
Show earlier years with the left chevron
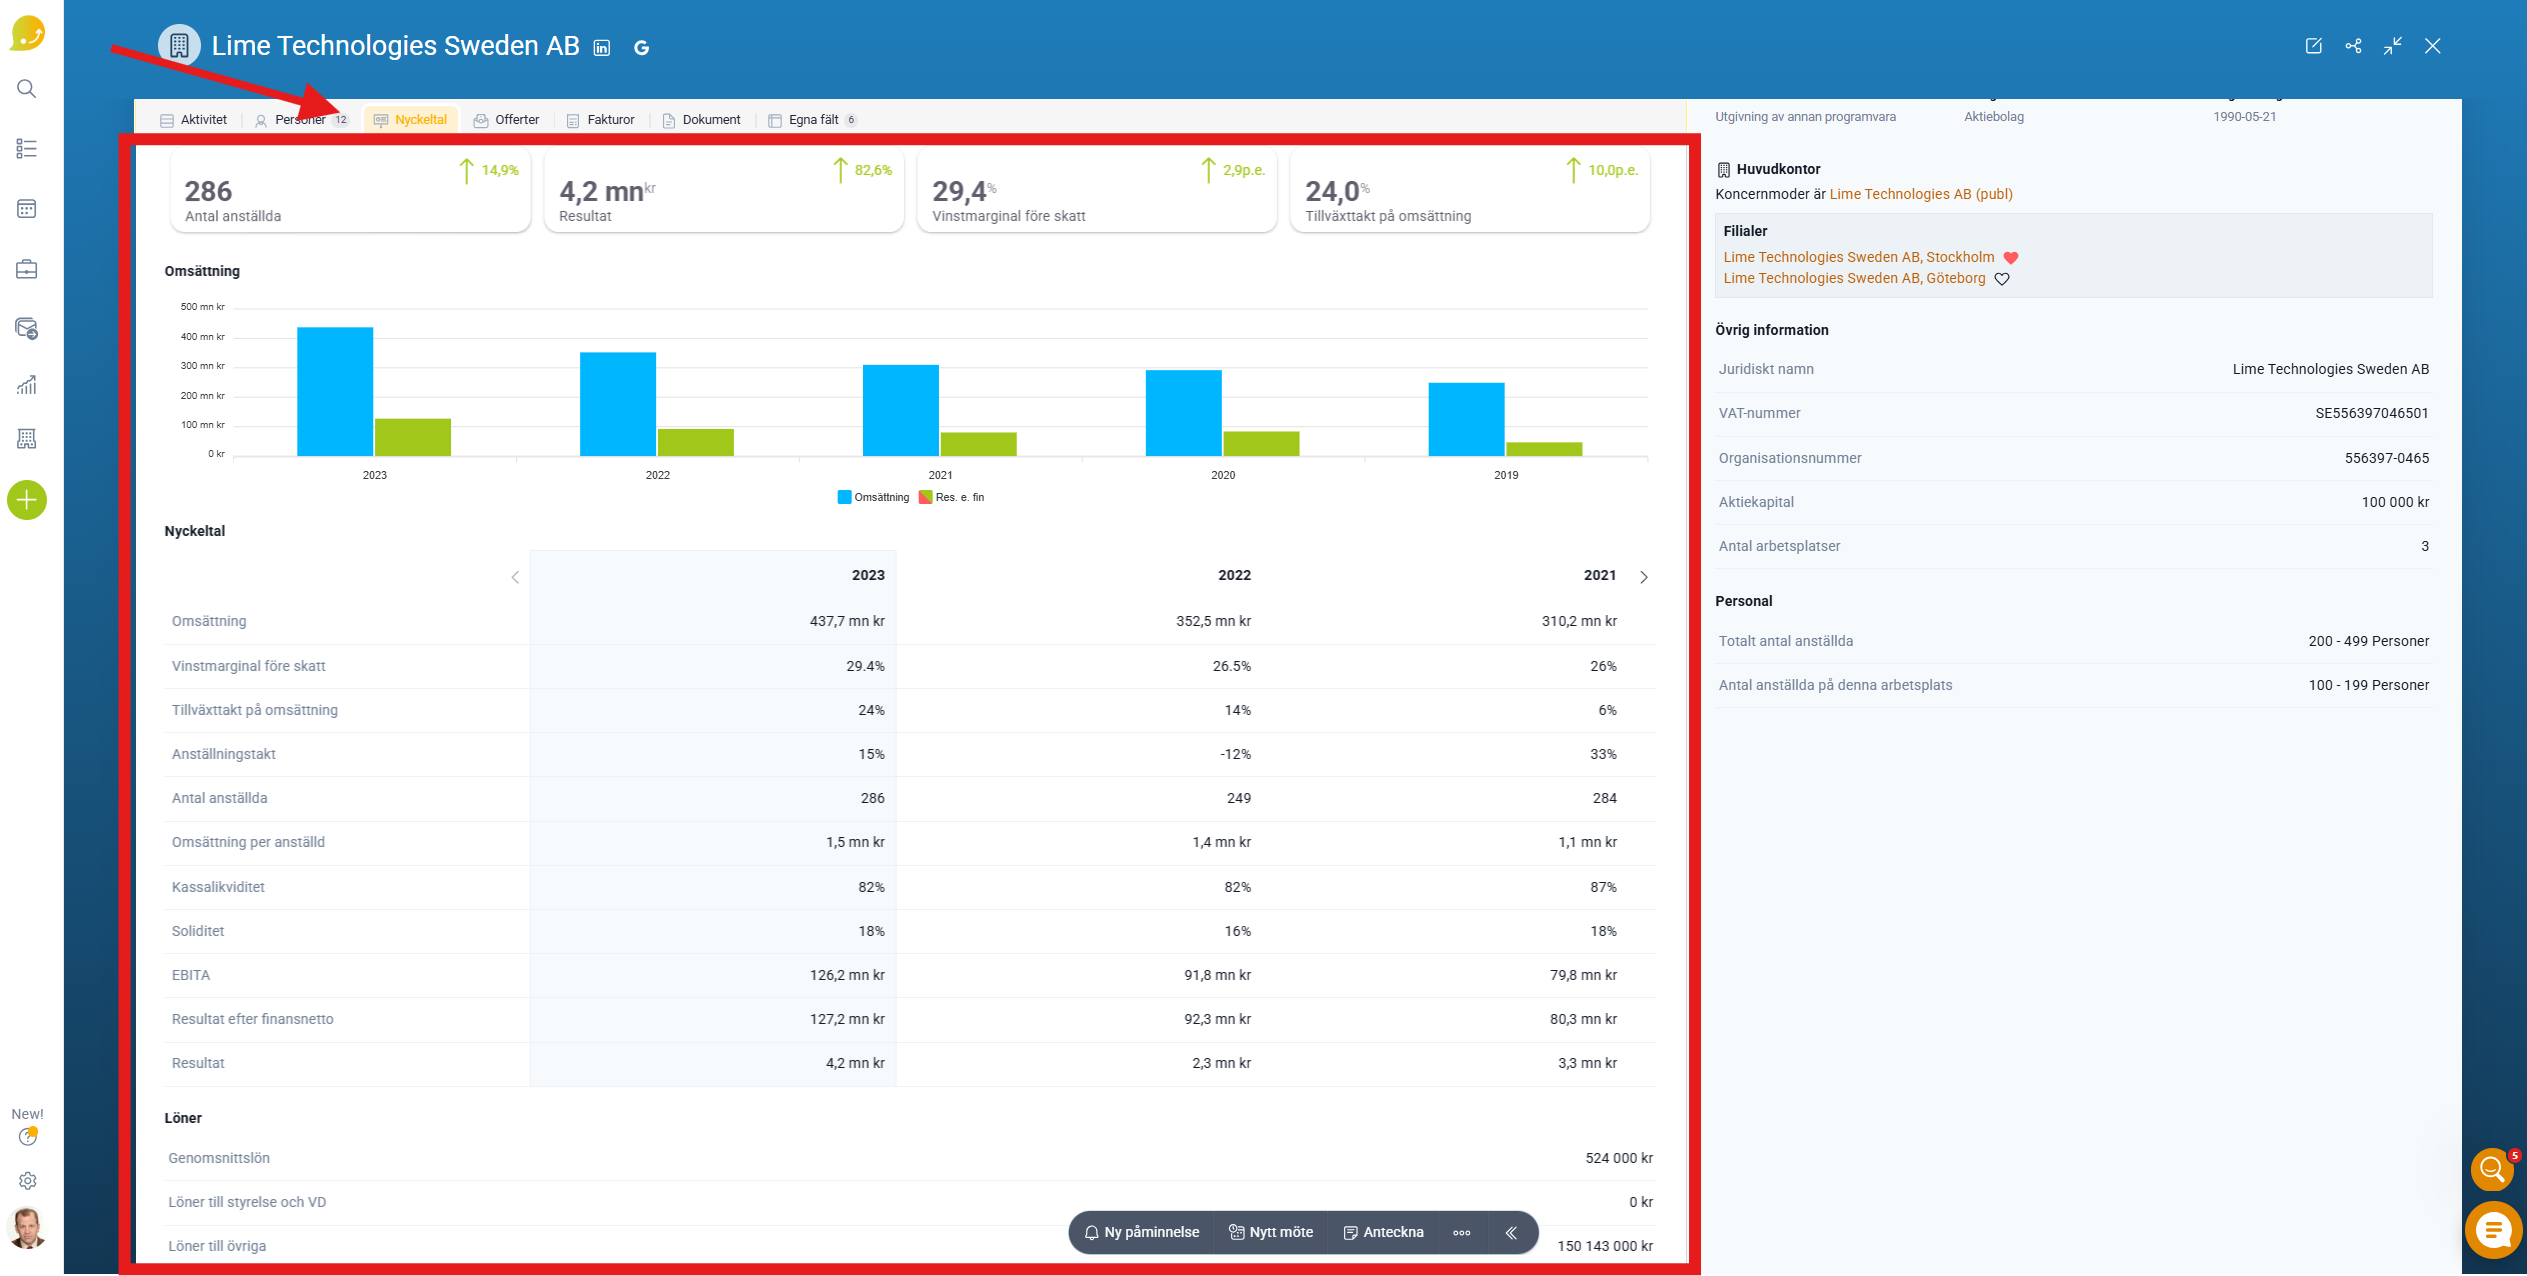[x=515, y=577]
